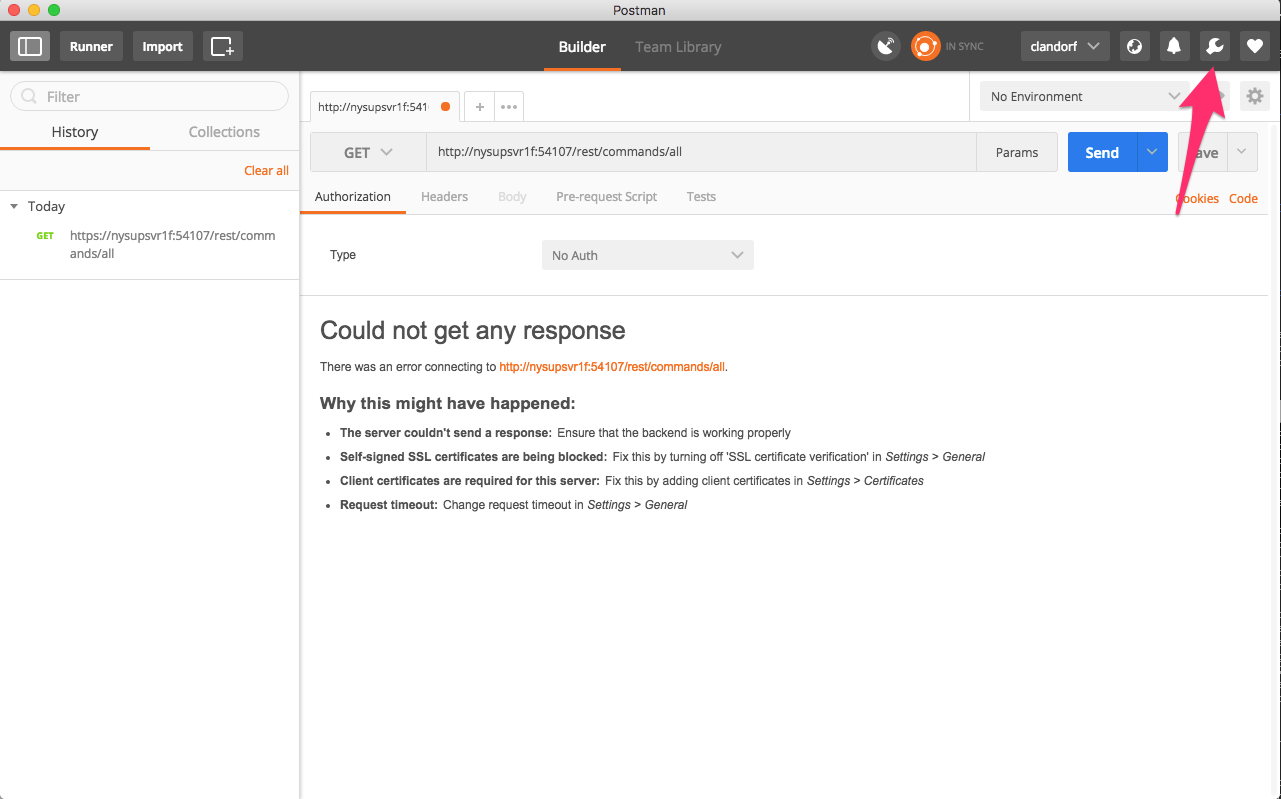The width and height of the screenshot is (1281, 799).
Task: Expand the GET method dropdown
Action: tap(368, 153)
